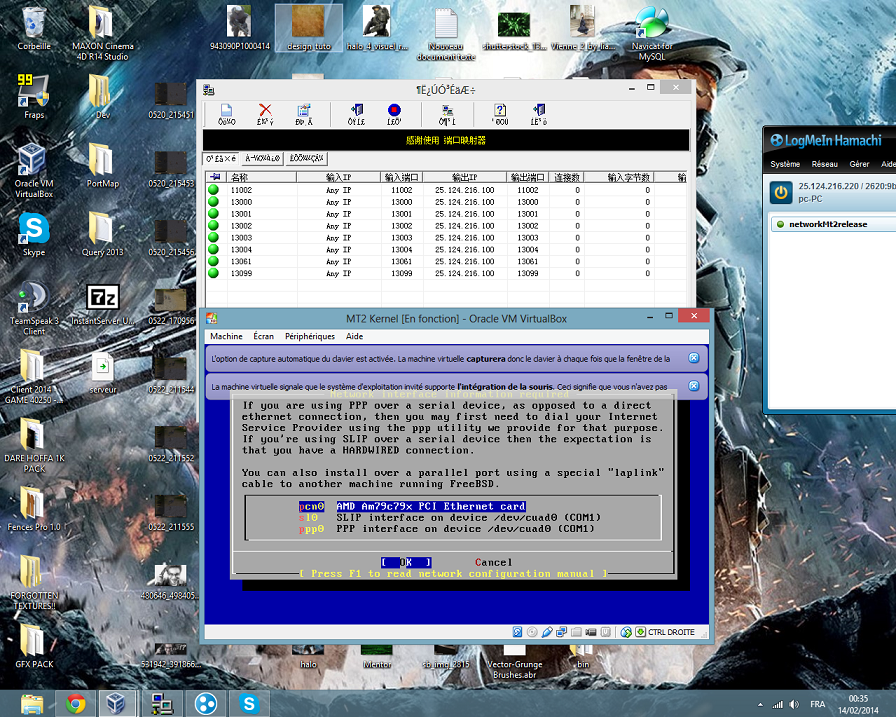
Task: Open Chrome from the taskbar
Action: [75, 703]
